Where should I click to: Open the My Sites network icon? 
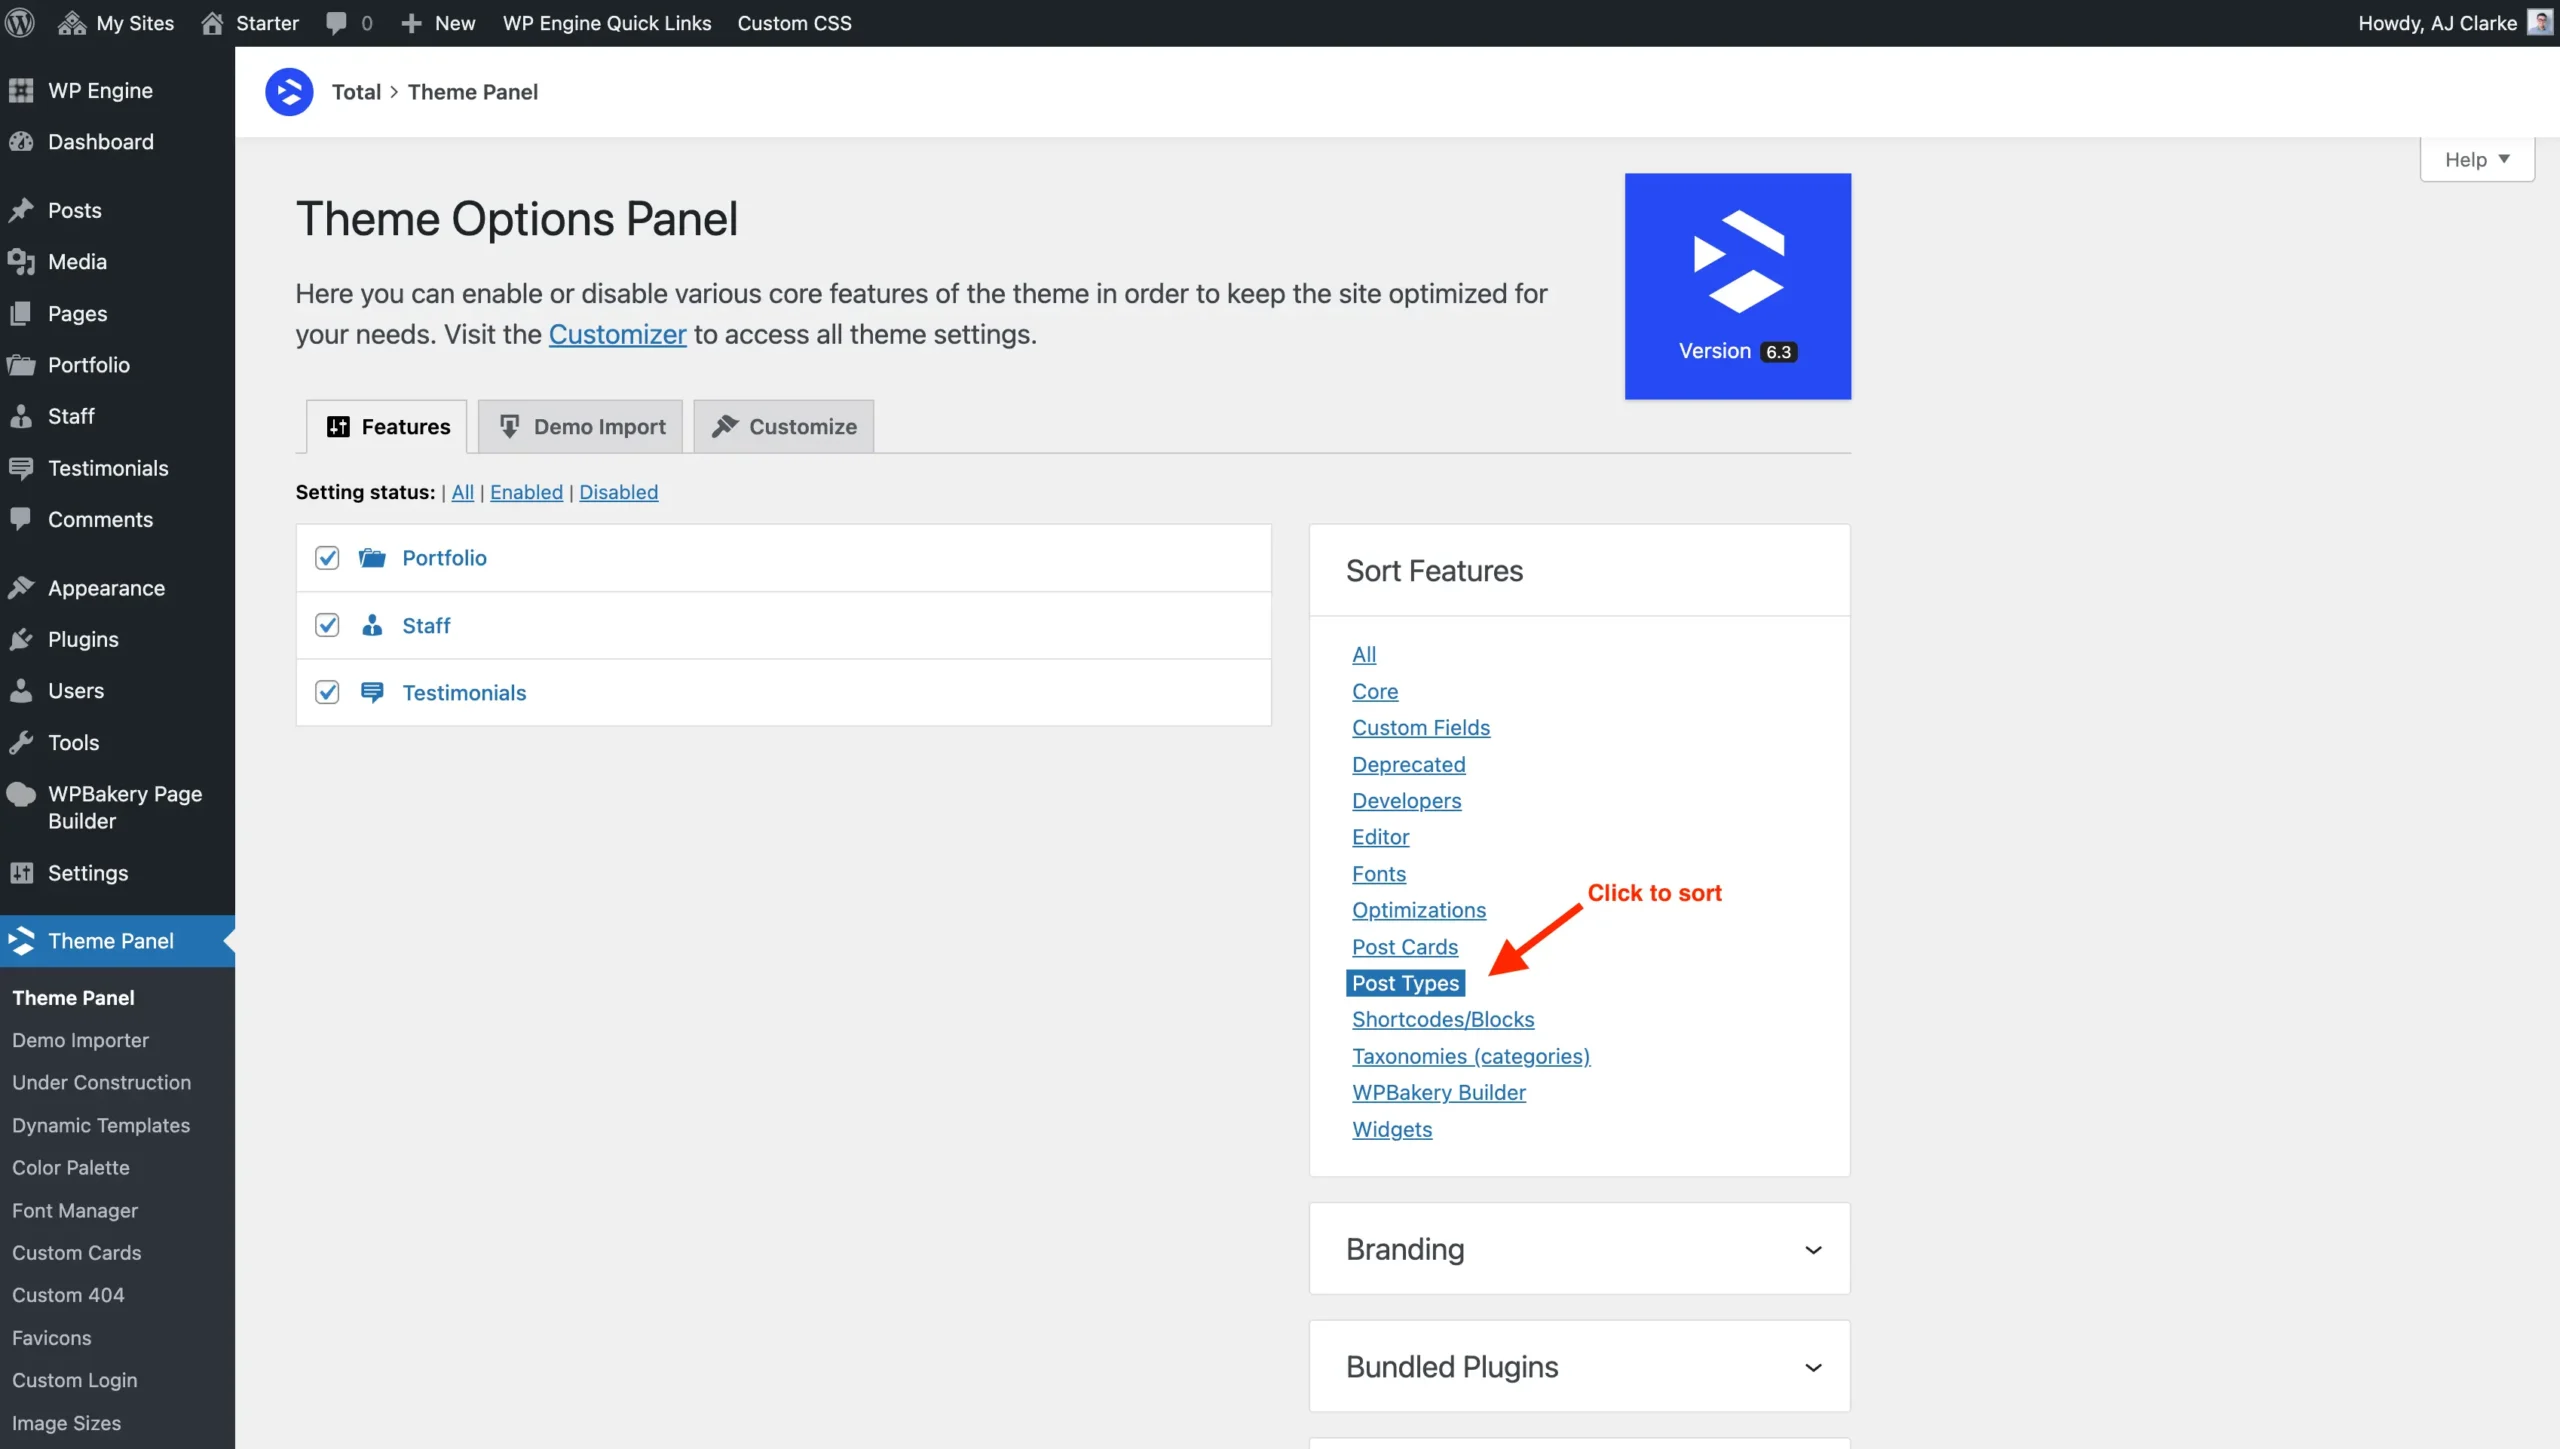pyautogui.click(x=72, y=23)
